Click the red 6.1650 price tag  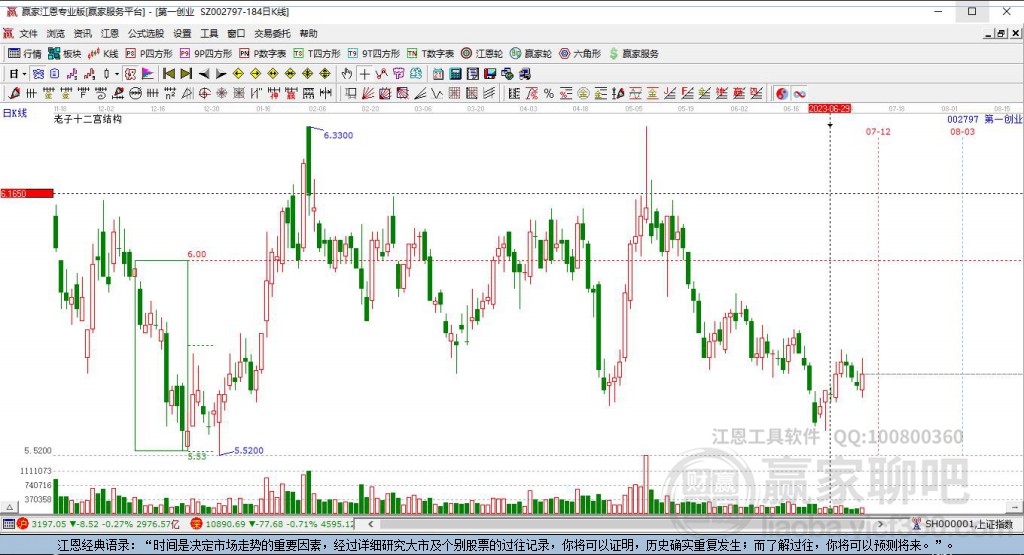[27, 193]
